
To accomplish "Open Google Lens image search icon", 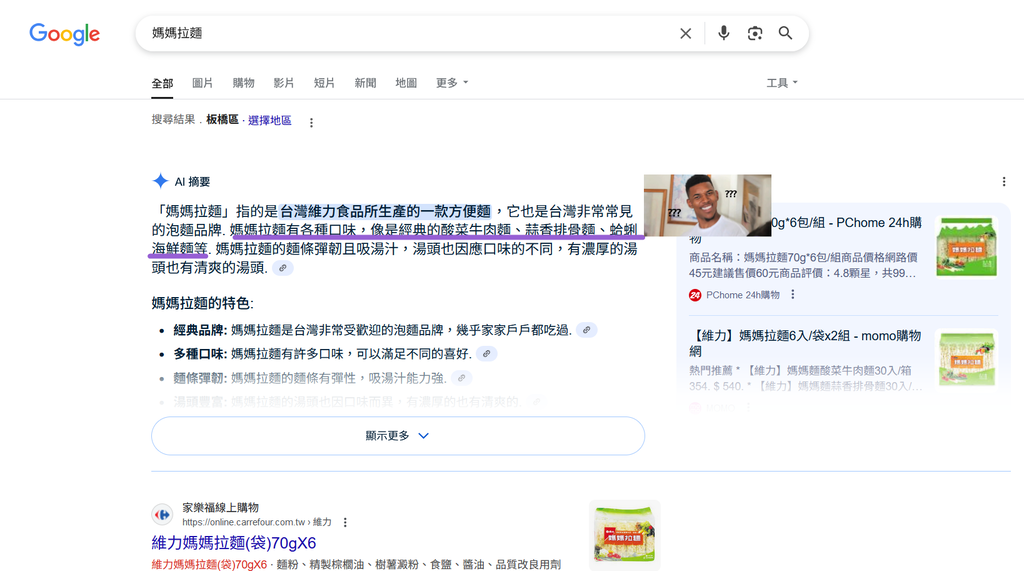I will pos(755,33).
